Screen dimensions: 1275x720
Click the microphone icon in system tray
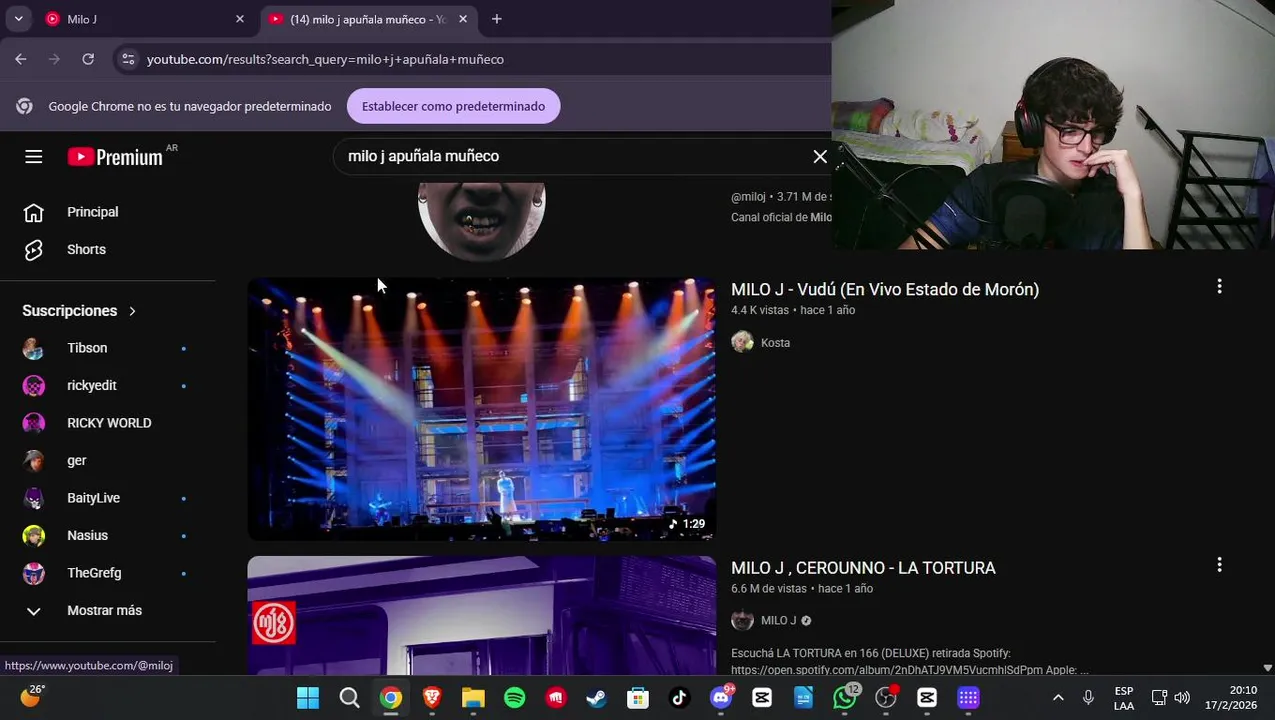click(x=1088, y=697)
